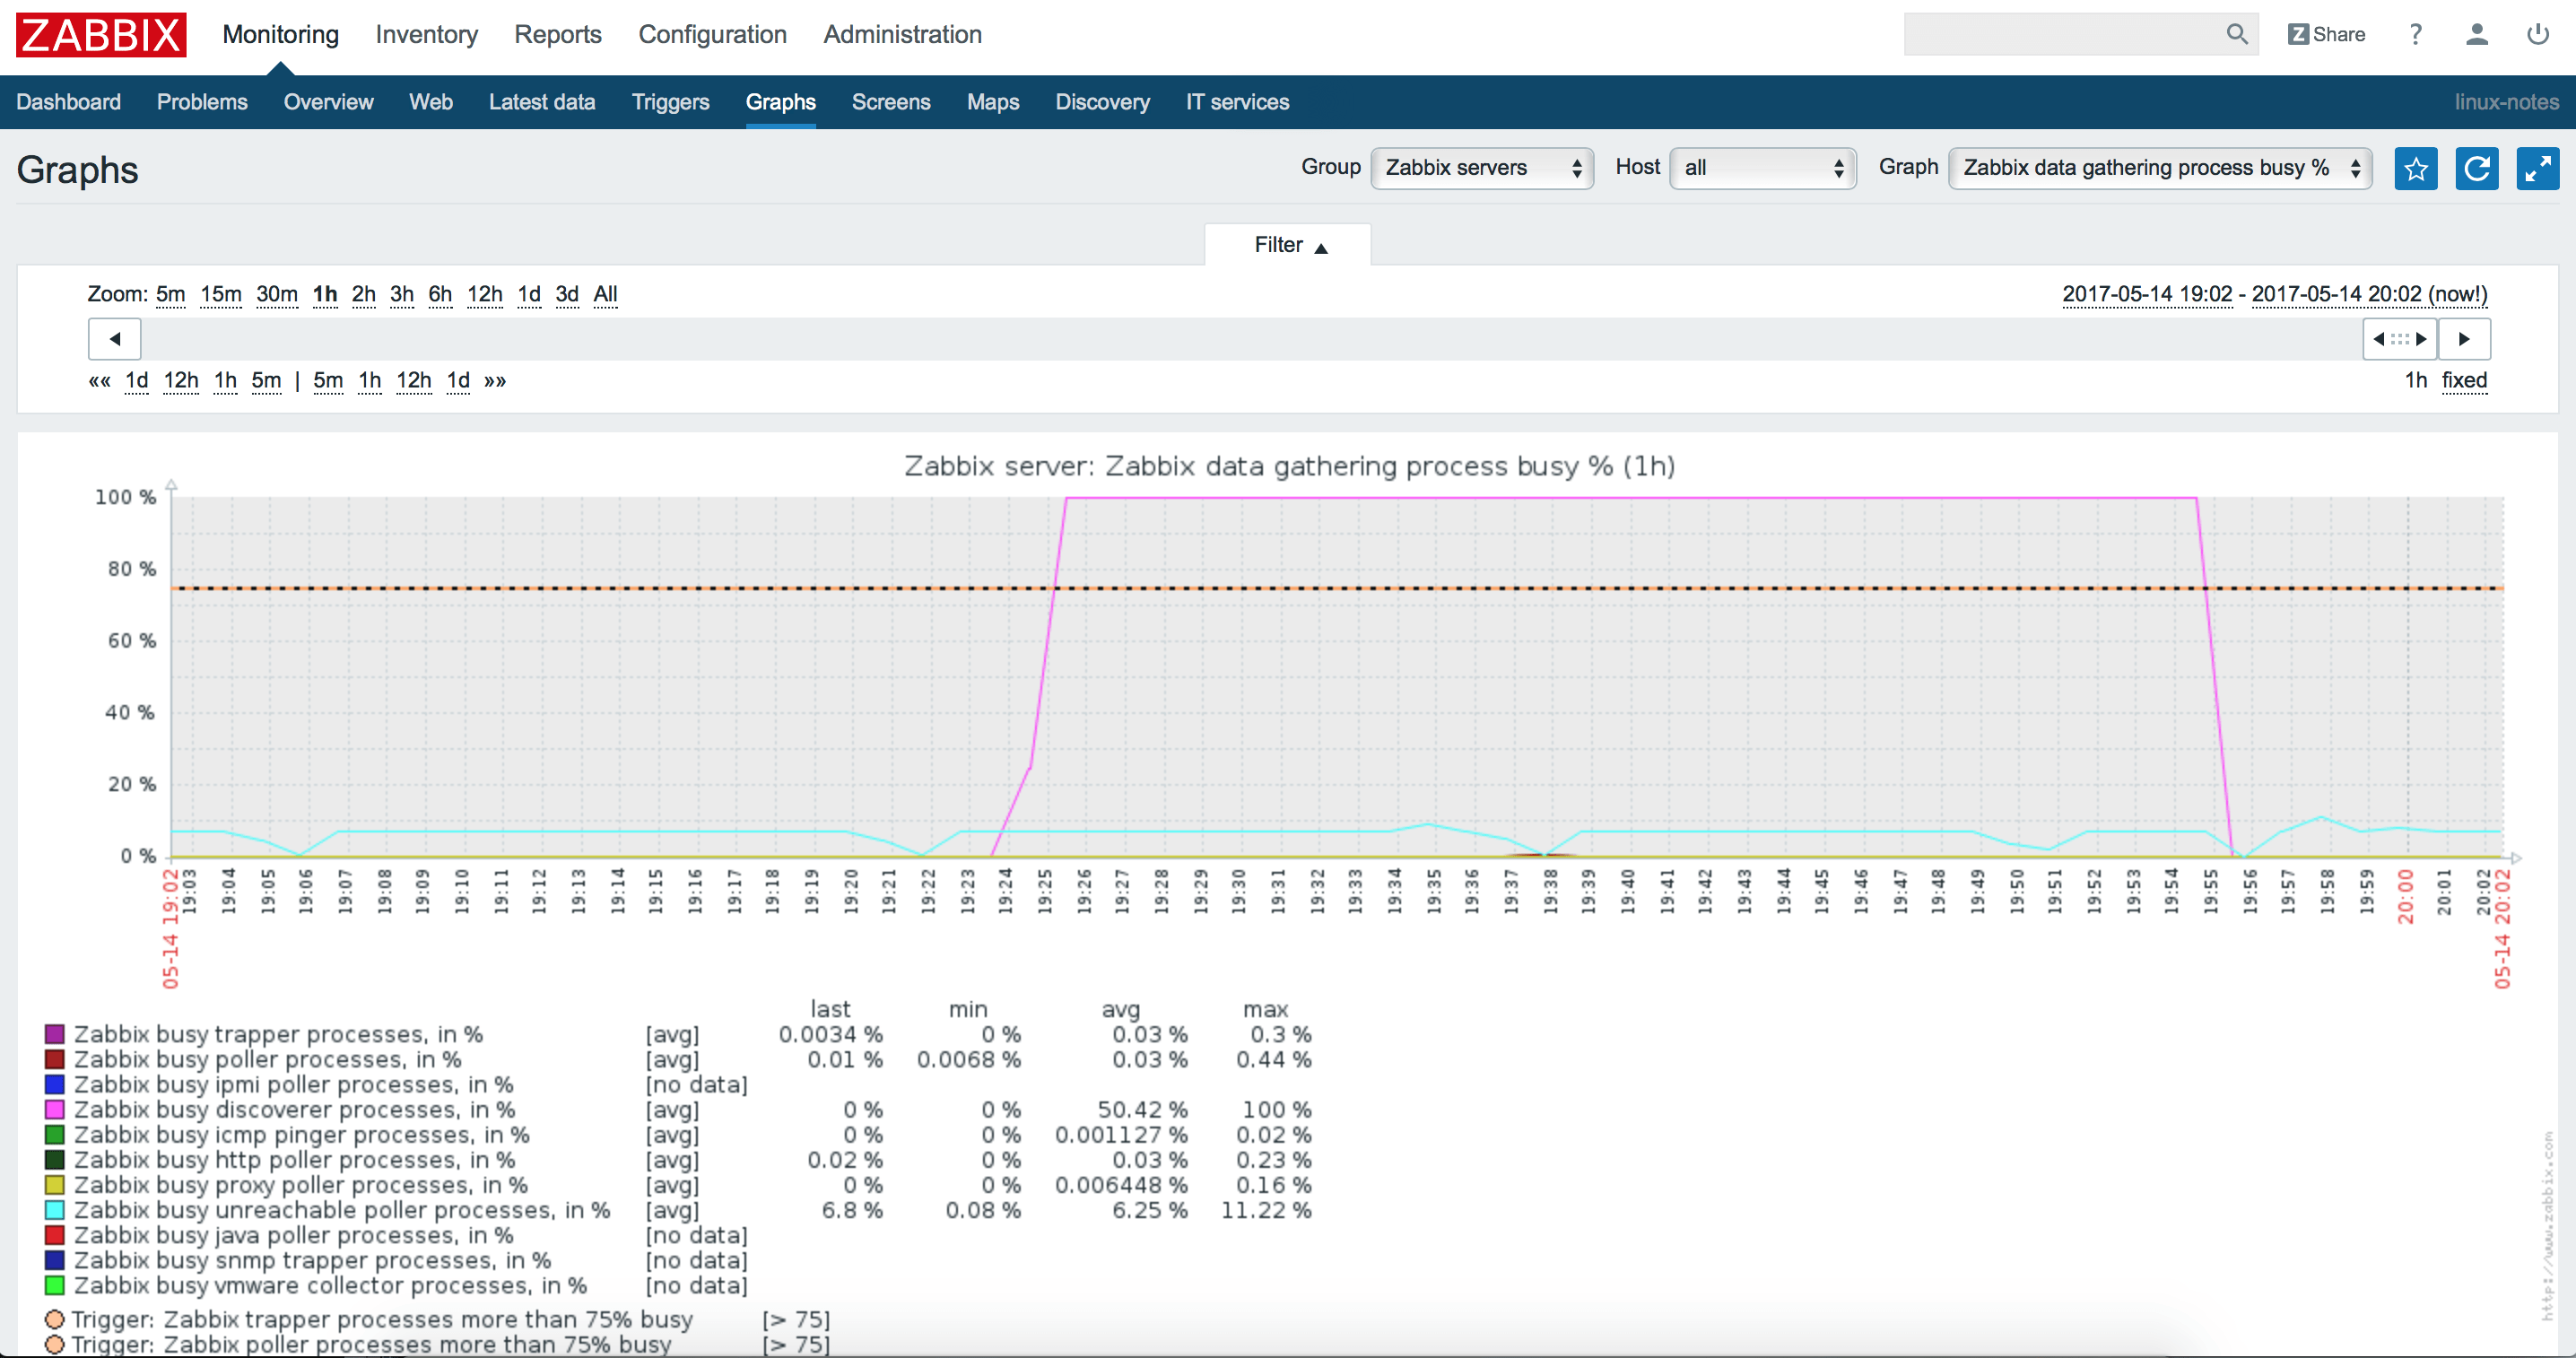Set zoom to 5m
The width and height of the screenshot is (2576, 1358).
(x=171, y=294)
